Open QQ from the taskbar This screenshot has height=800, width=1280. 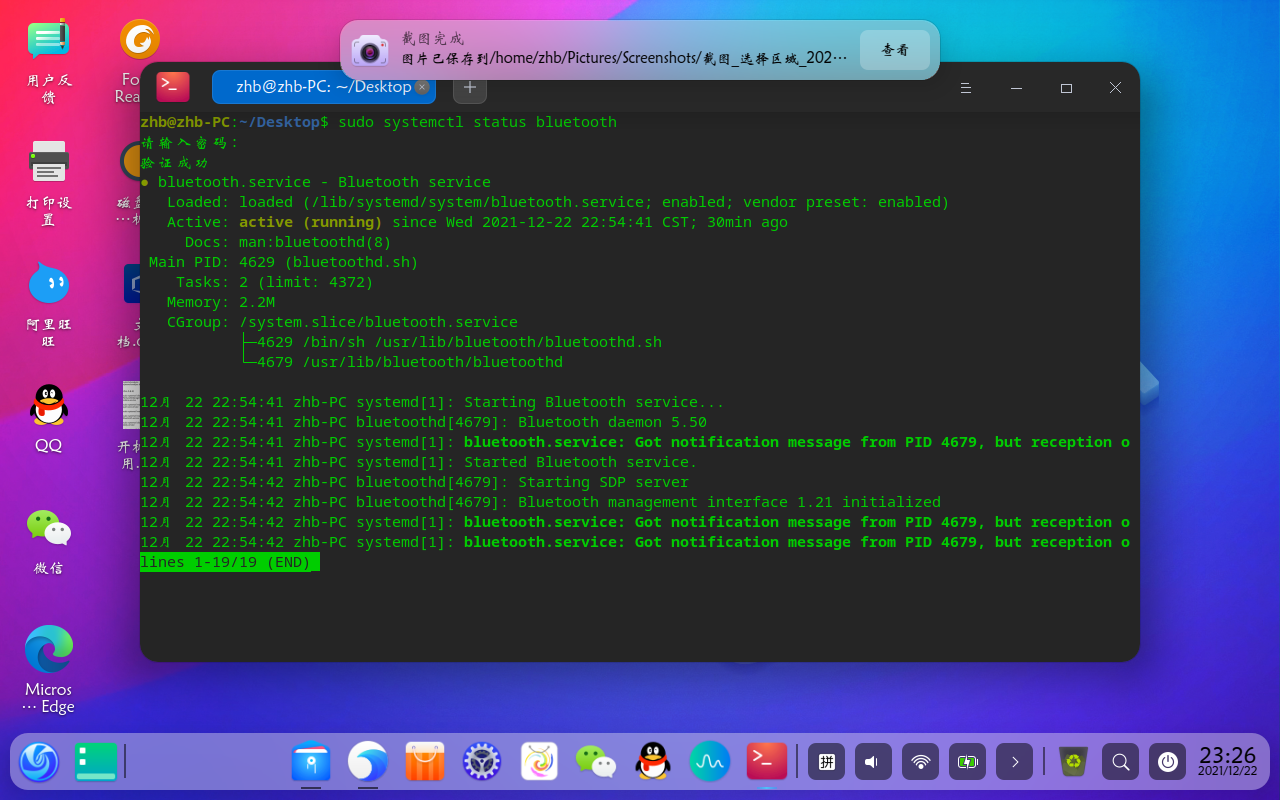[x=652, y=761]
